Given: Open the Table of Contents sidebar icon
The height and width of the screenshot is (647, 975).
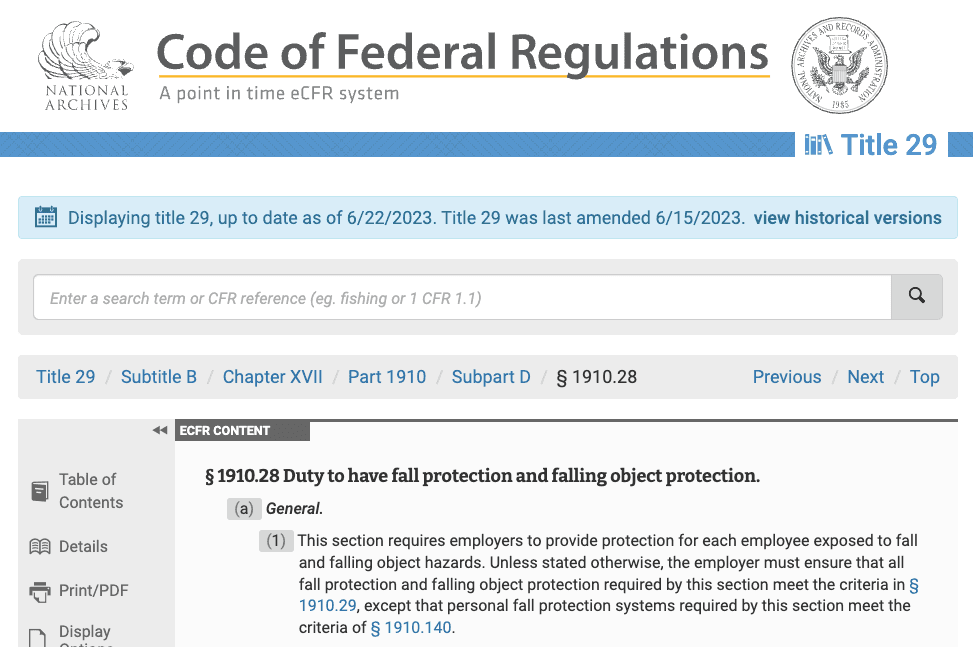Looking at the screenshot, I should click(x=40, y=491).
